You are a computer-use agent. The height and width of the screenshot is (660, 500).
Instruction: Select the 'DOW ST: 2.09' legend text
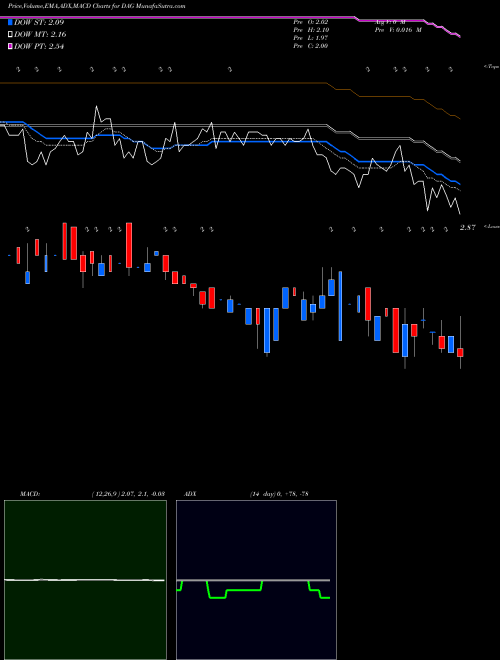[39, 22]
